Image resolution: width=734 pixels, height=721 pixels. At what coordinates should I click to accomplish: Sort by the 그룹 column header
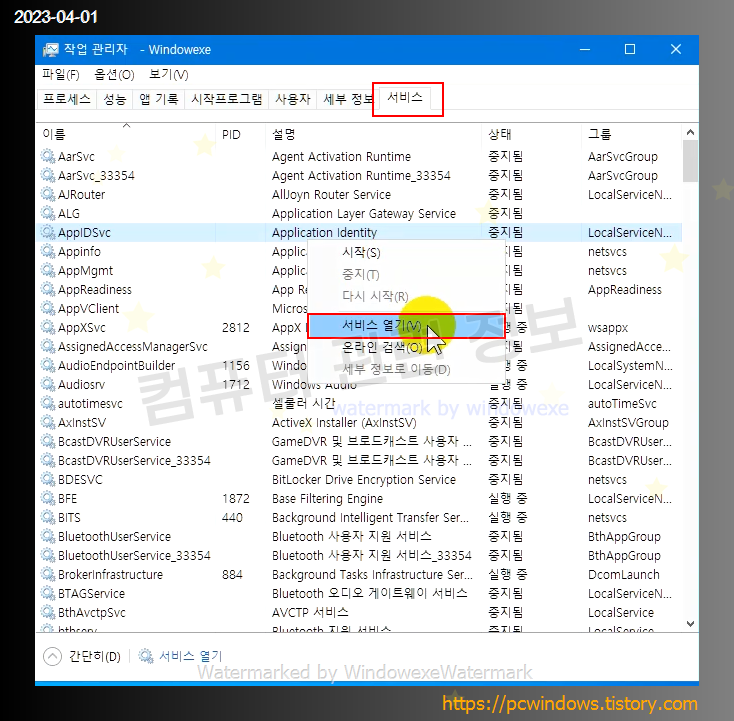(631, 134)
